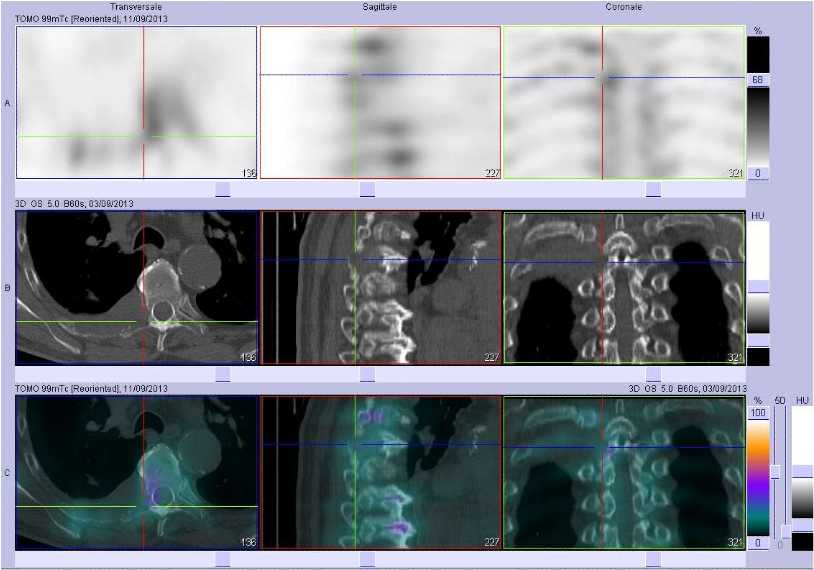Select the transverse CT image in row B

tap(137, 287)
